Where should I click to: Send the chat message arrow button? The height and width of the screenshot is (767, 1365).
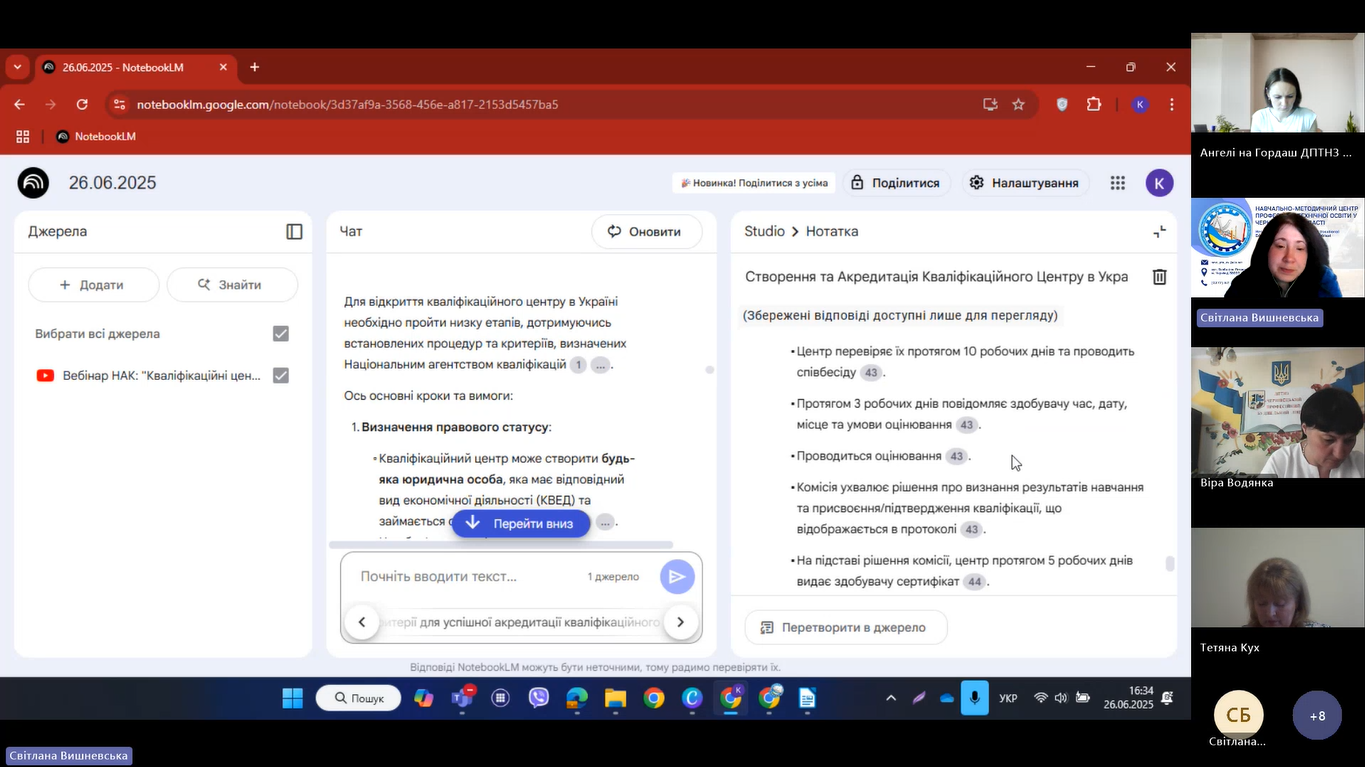677,576
